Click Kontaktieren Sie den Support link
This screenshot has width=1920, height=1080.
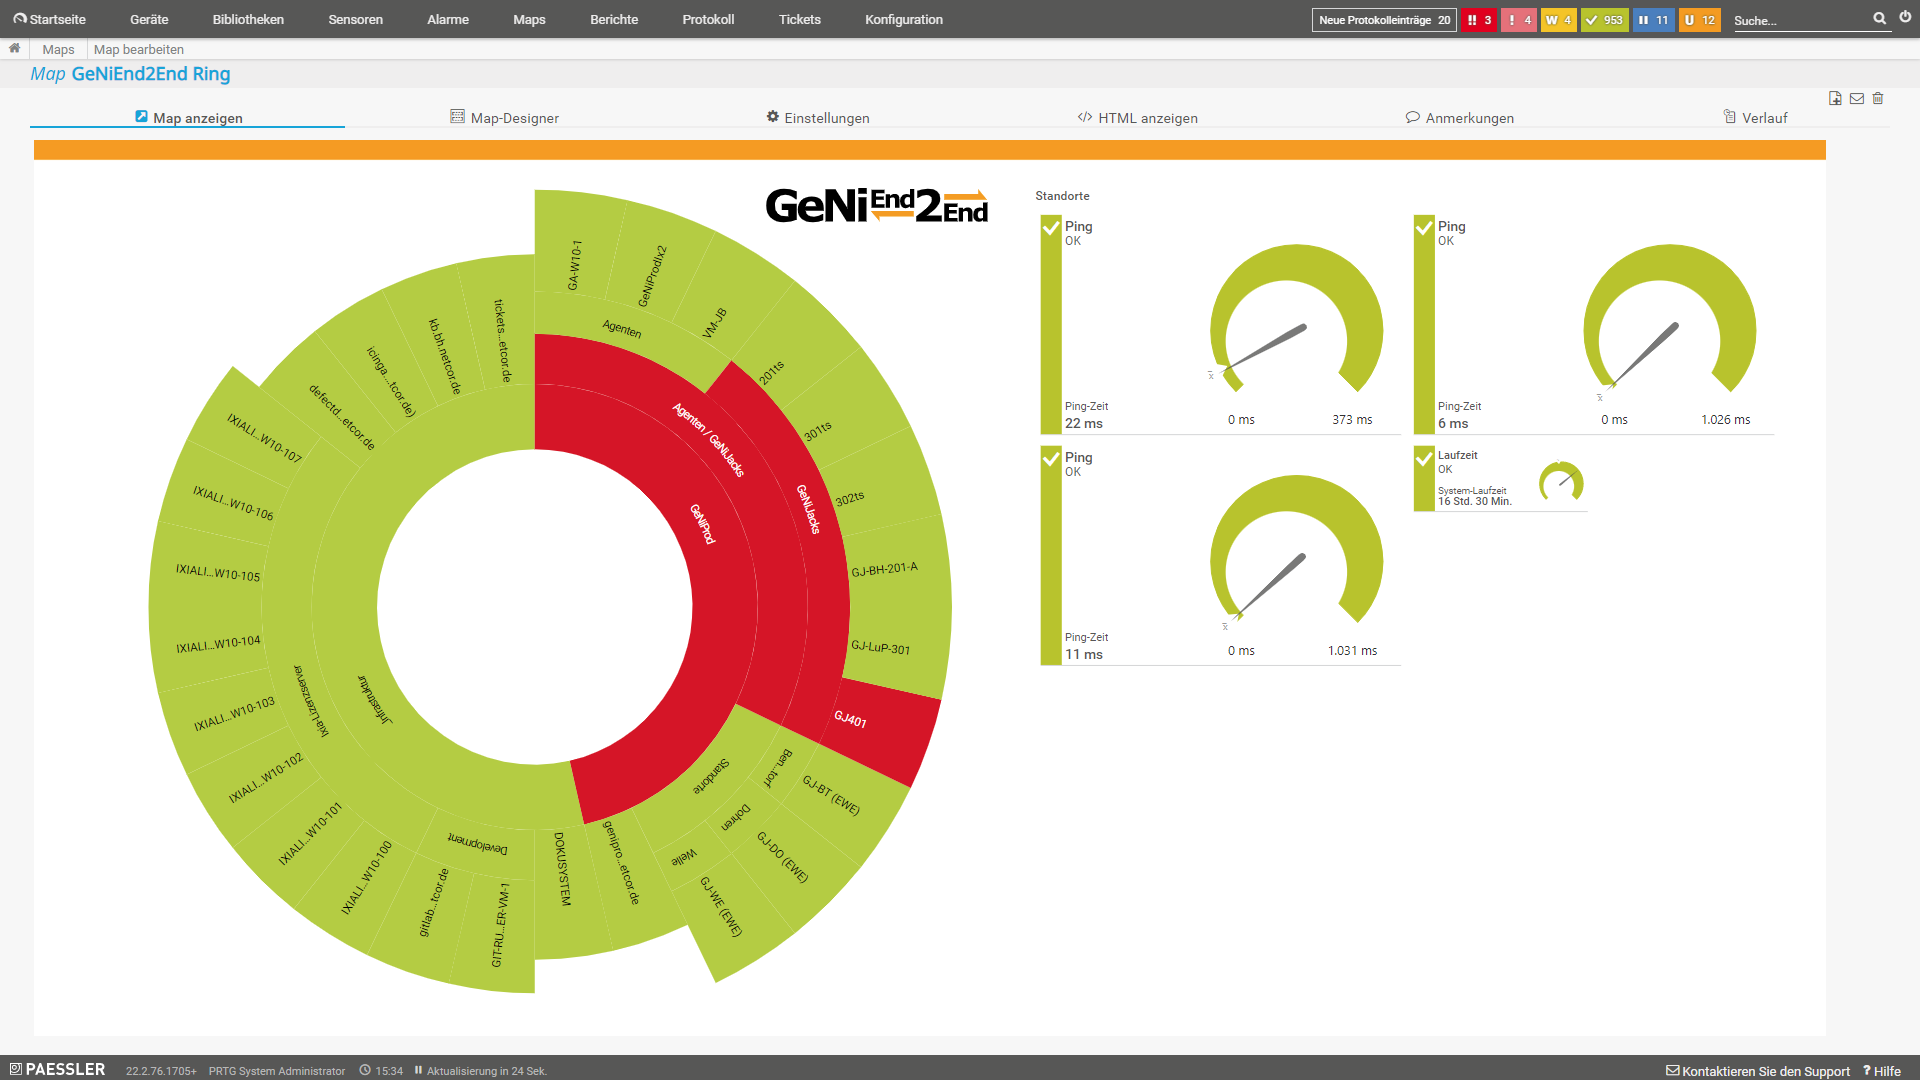coord(1757,1071)
